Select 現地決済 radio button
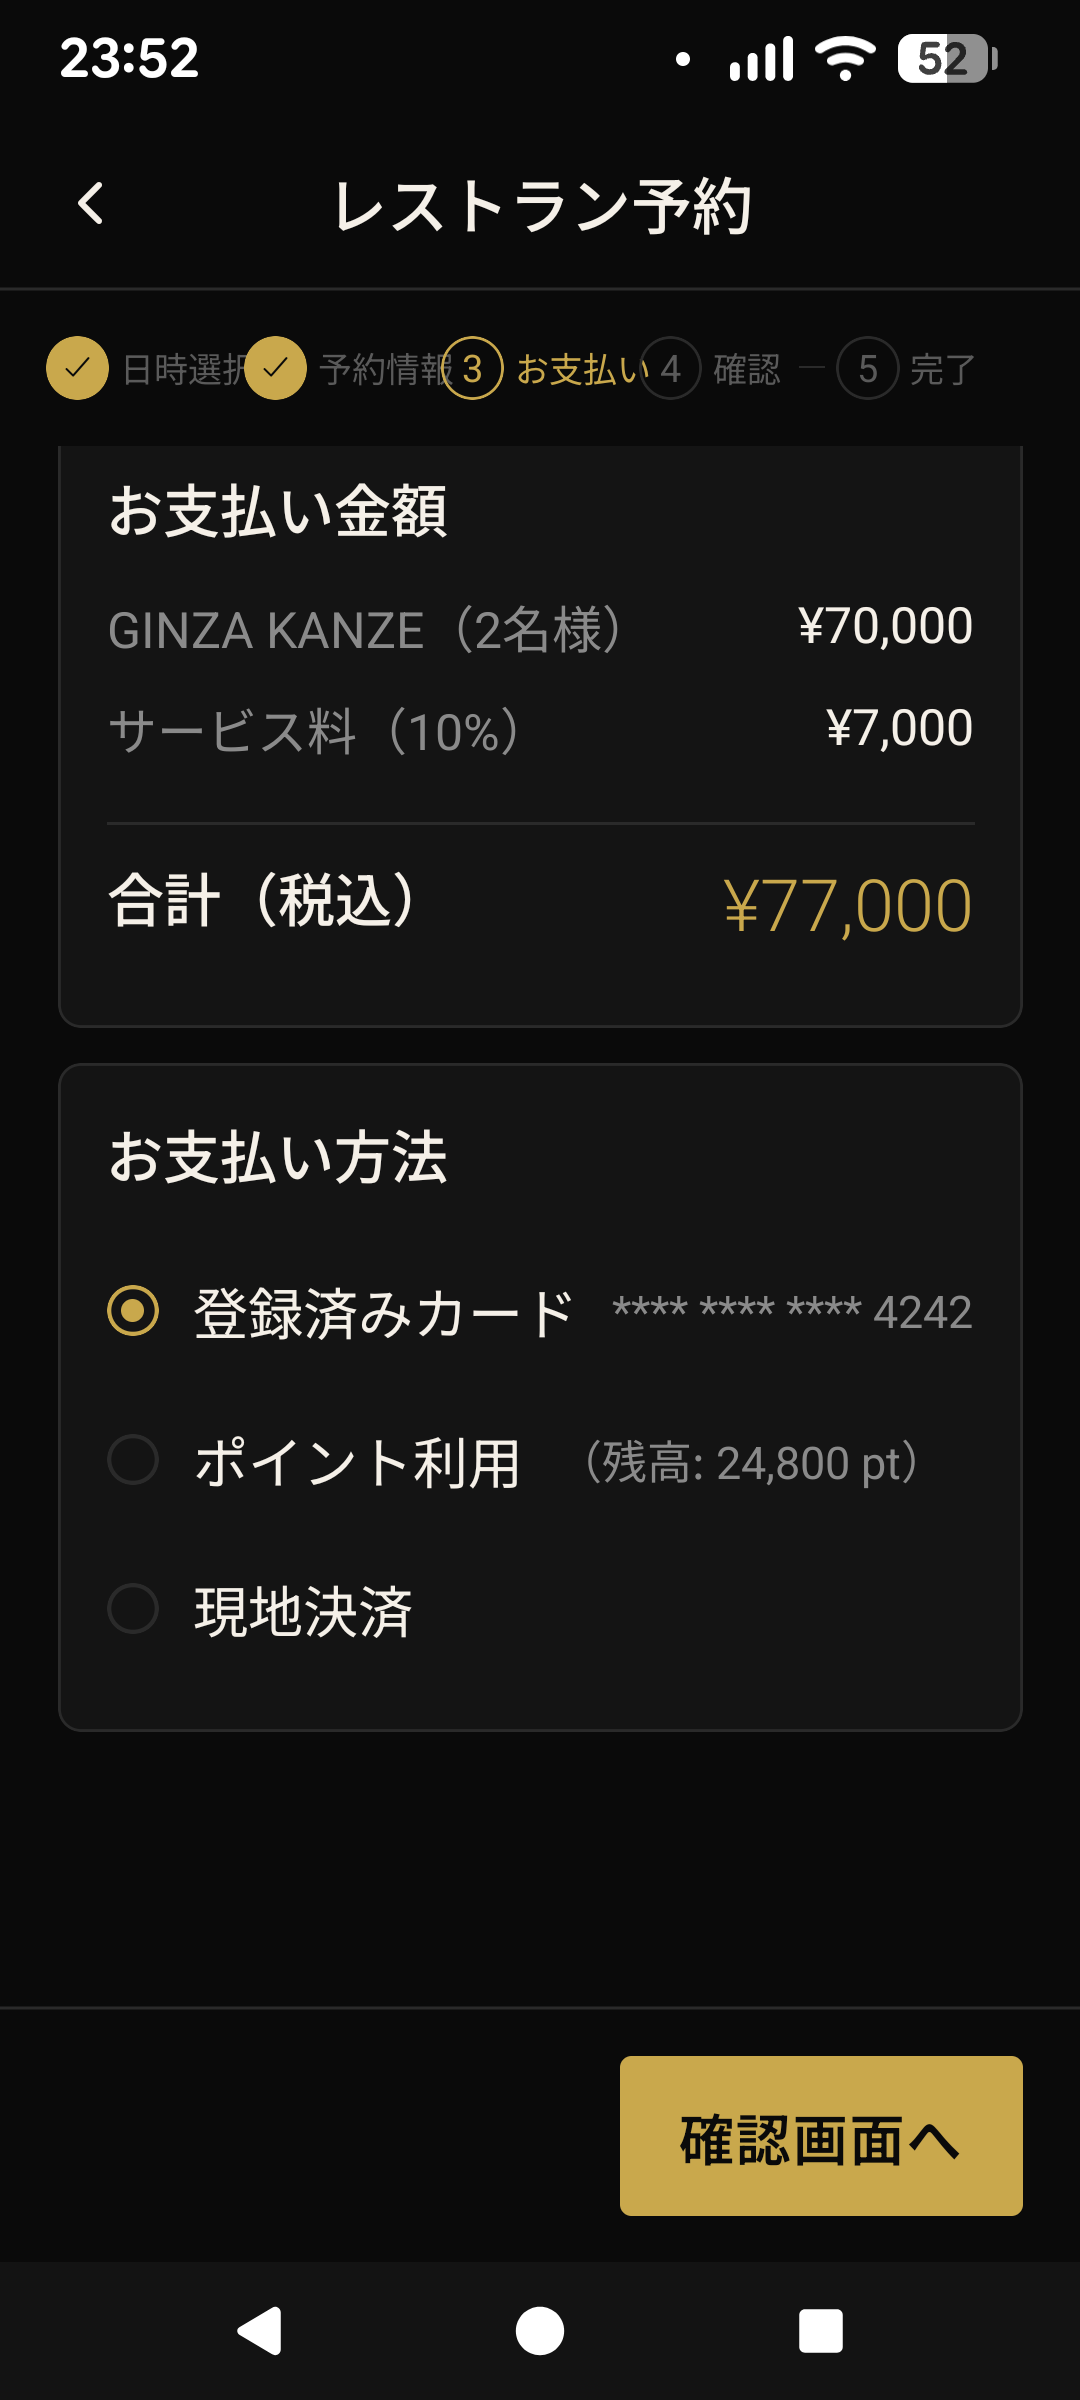Viewport: 1080px width, 2400px height. click(x=133, y=1609)
